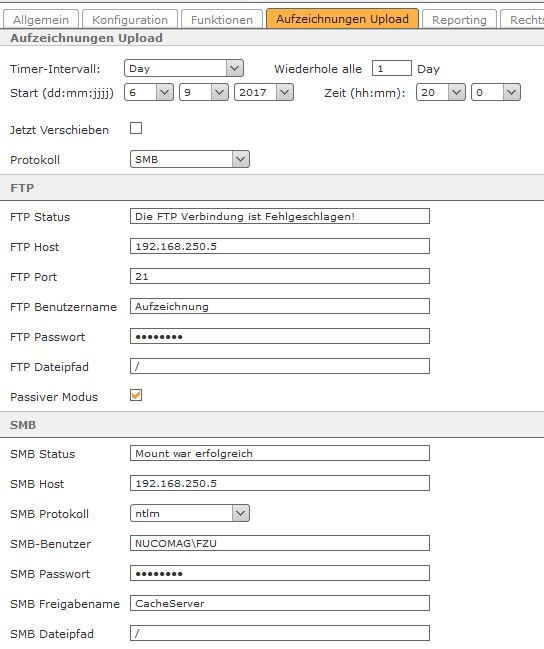Screen dimensions: 544x649
Task: Go to the Reporting tab
Action: pos(459,19)
